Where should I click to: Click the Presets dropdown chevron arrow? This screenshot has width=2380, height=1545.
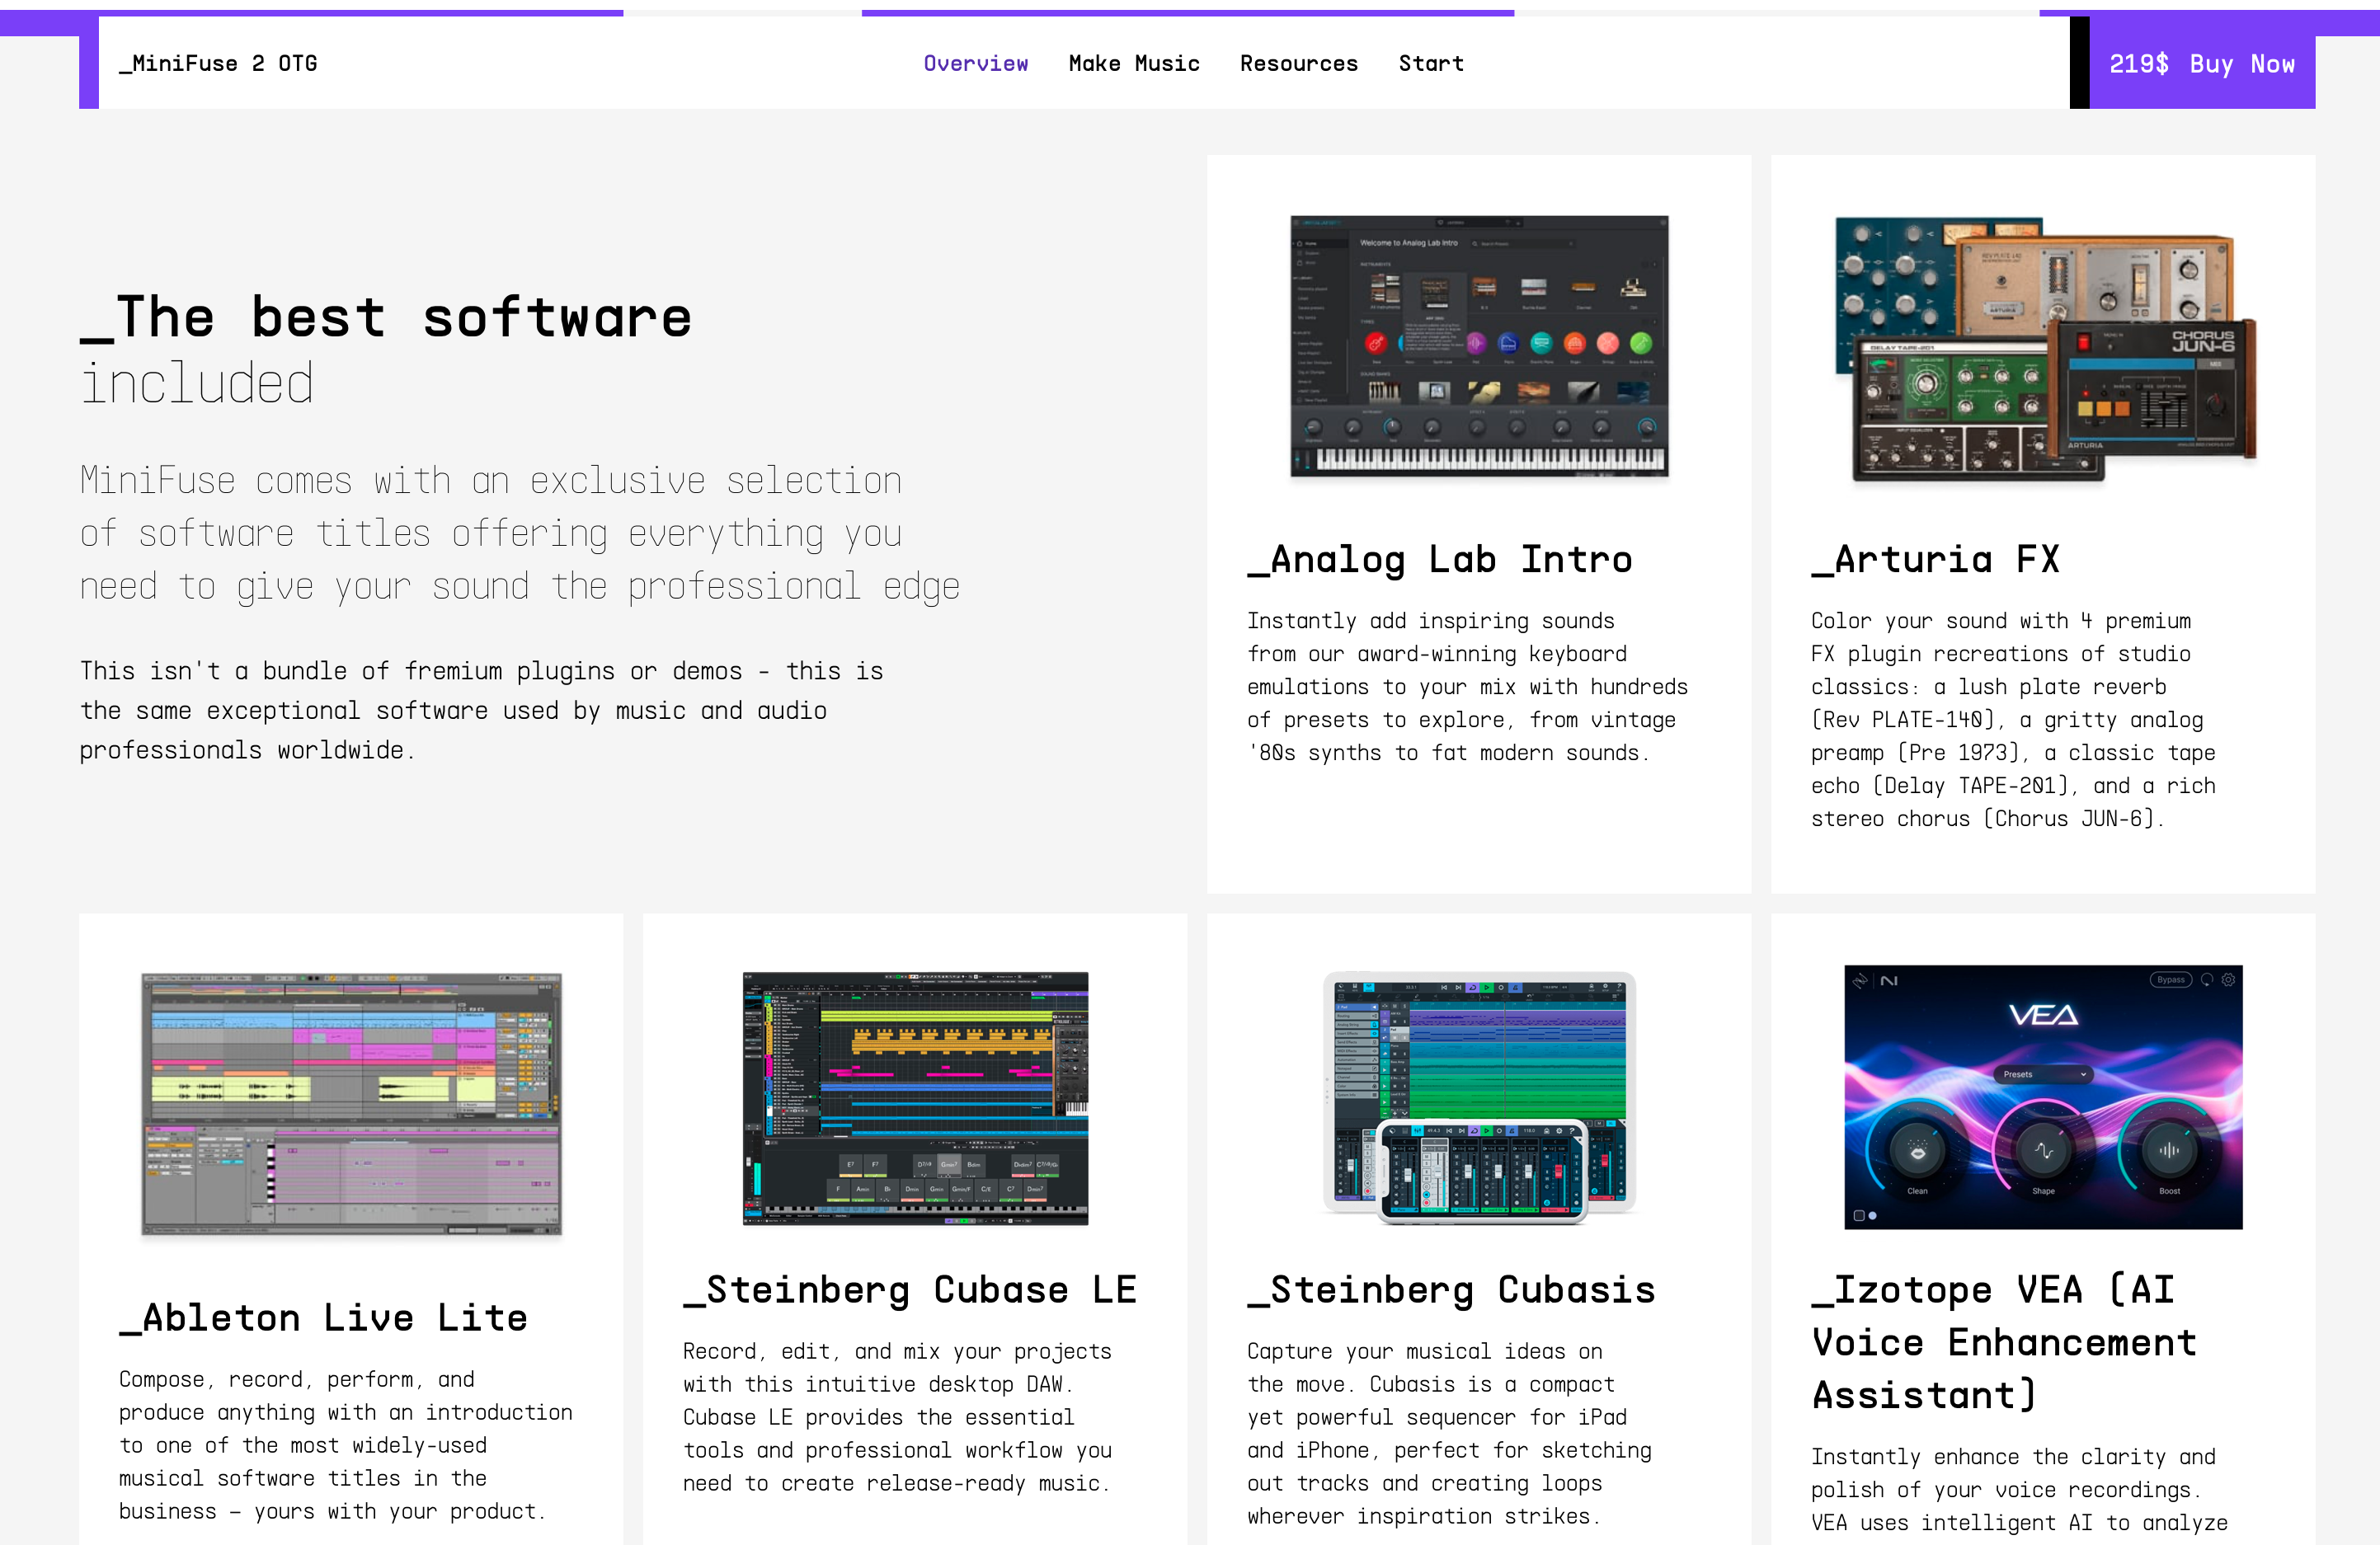pyautogui.click(x=2083, y=1074)
